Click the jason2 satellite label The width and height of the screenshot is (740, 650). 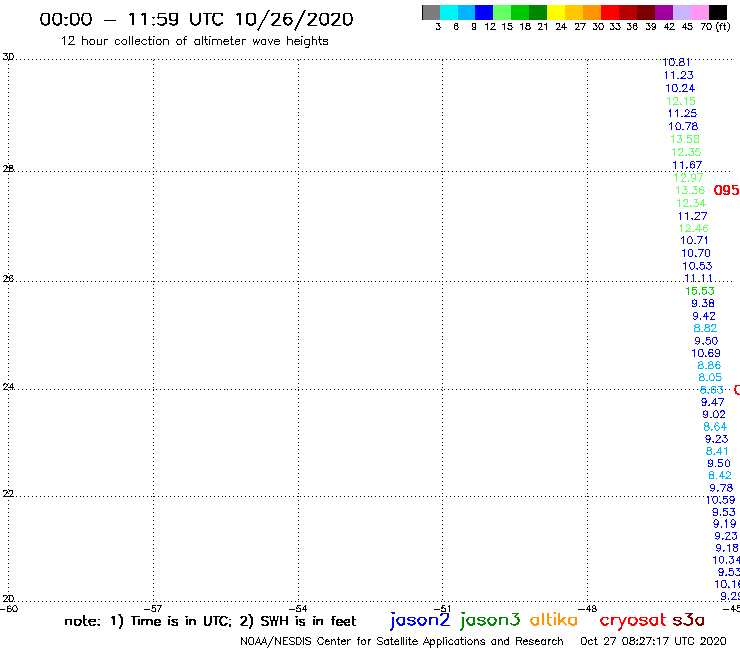(420, 620)
